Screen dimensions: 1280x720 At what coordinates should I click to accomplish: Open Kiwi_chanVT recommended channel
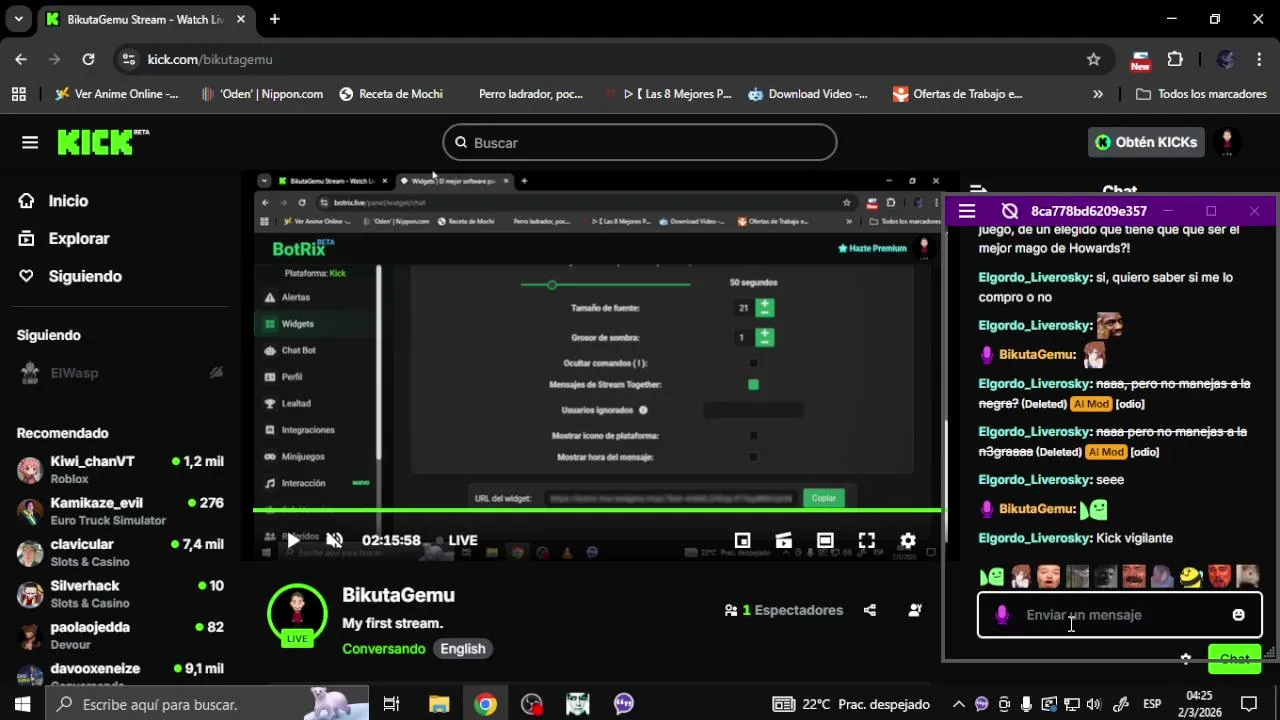click(120, 469)
